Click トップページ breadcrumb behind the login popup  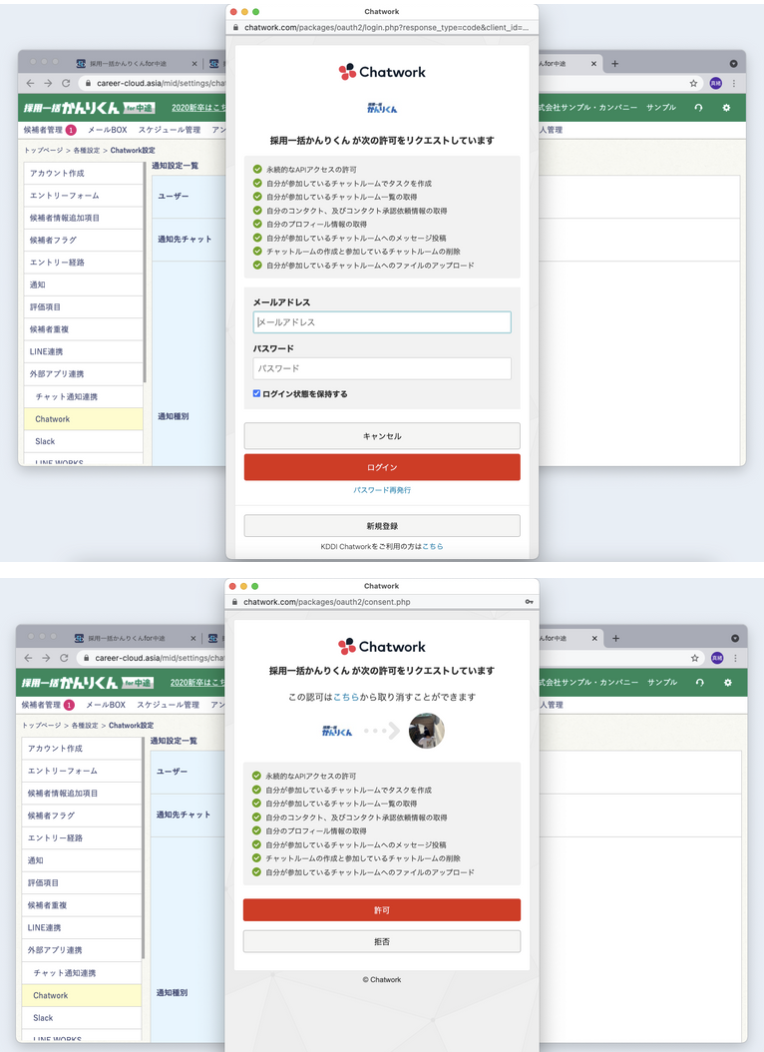pyautogui.click(x=43, y=150)
